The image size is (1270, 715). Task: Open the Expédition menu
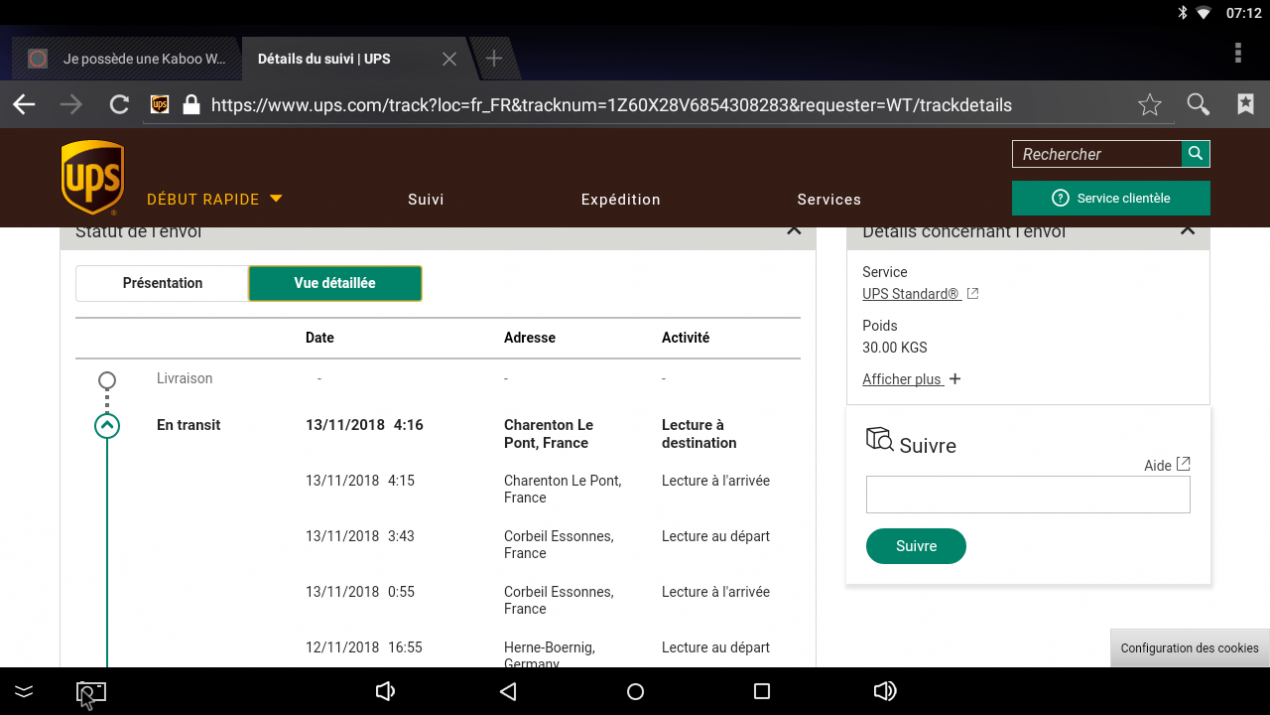(621, 199)
